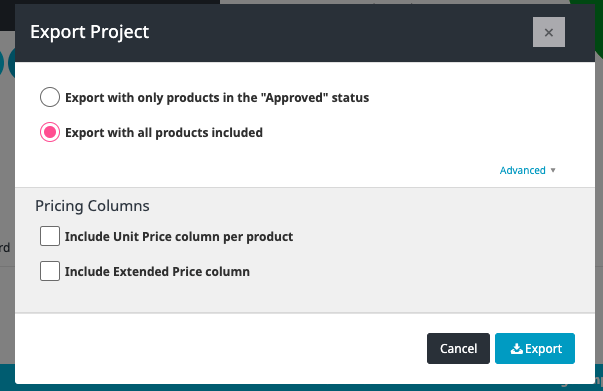Click the blue Export button
The height and width of the screenshot is (391, 603).
pyautogui.click(x=535, y=348)
